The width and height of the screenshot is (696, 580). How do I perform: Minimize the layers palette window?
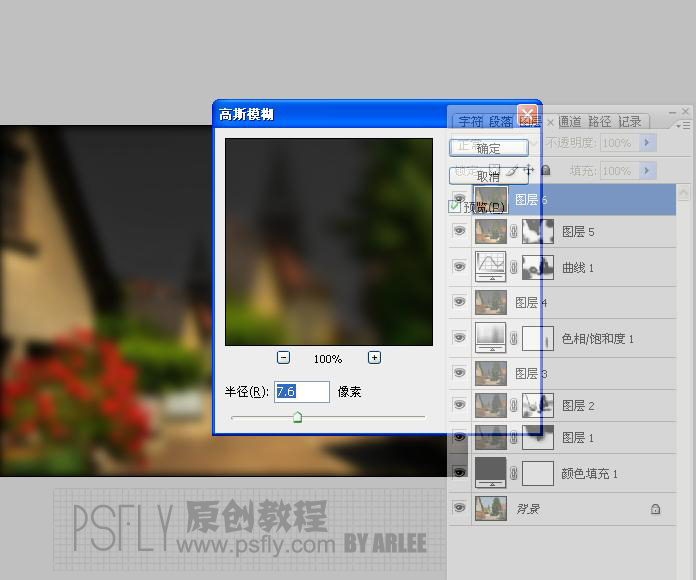point(672,112)
